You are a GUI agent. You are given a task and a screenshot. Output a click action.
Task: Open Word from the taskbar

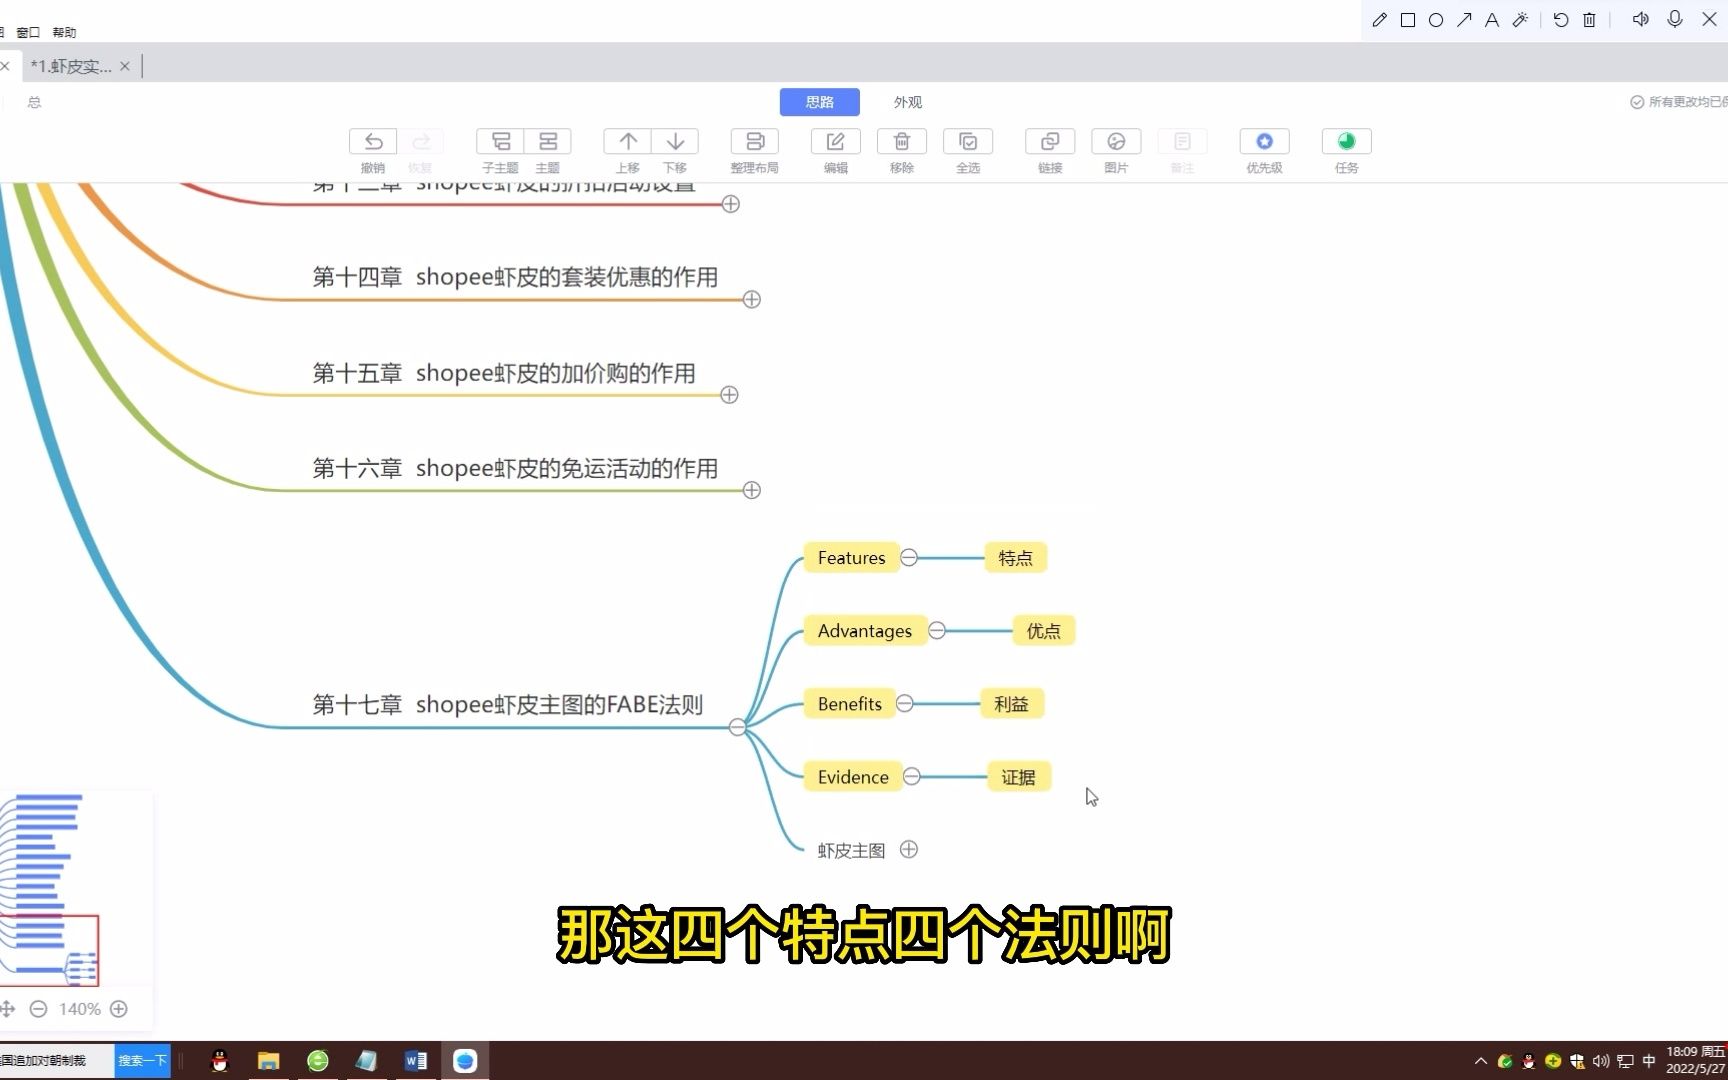[416, 1061]
